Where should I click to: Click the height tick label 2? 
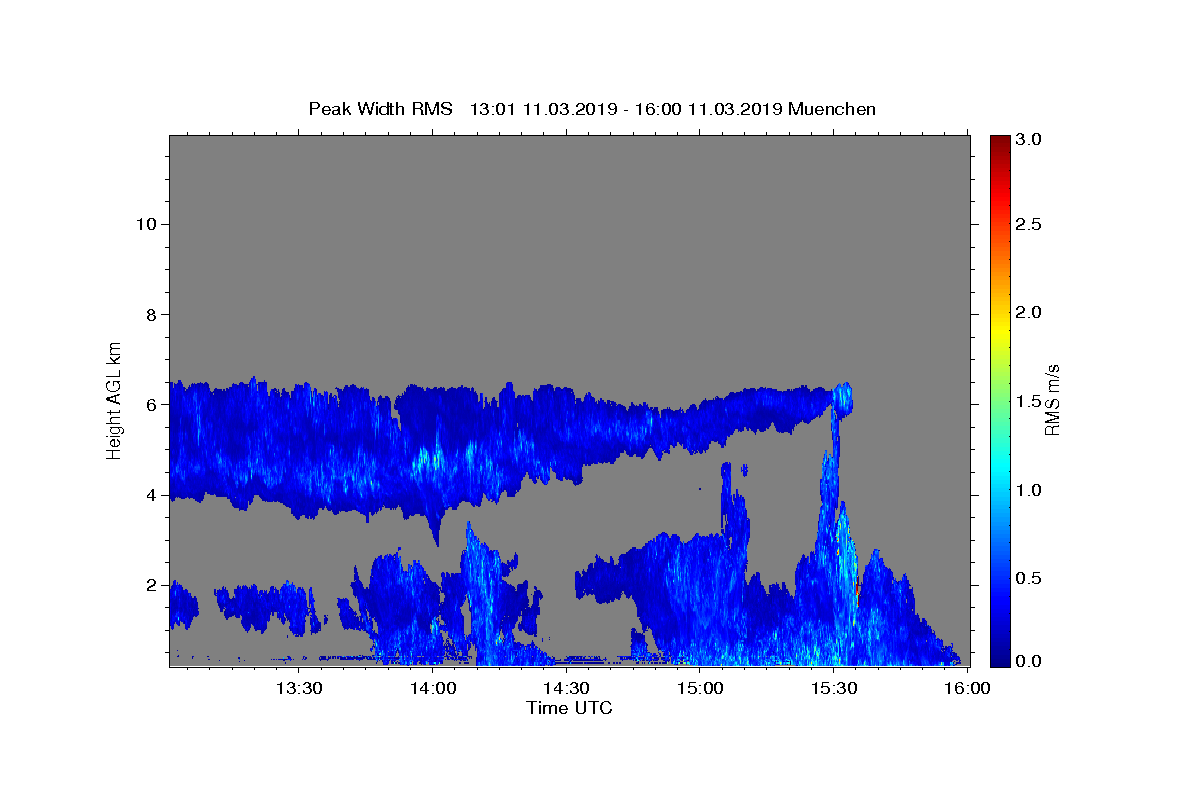[x=152, y=585]
